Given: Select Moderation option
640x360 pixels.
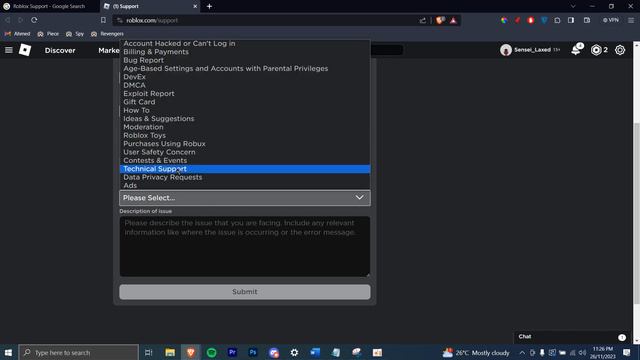Looking at the screenshot, I should (245, 127).
